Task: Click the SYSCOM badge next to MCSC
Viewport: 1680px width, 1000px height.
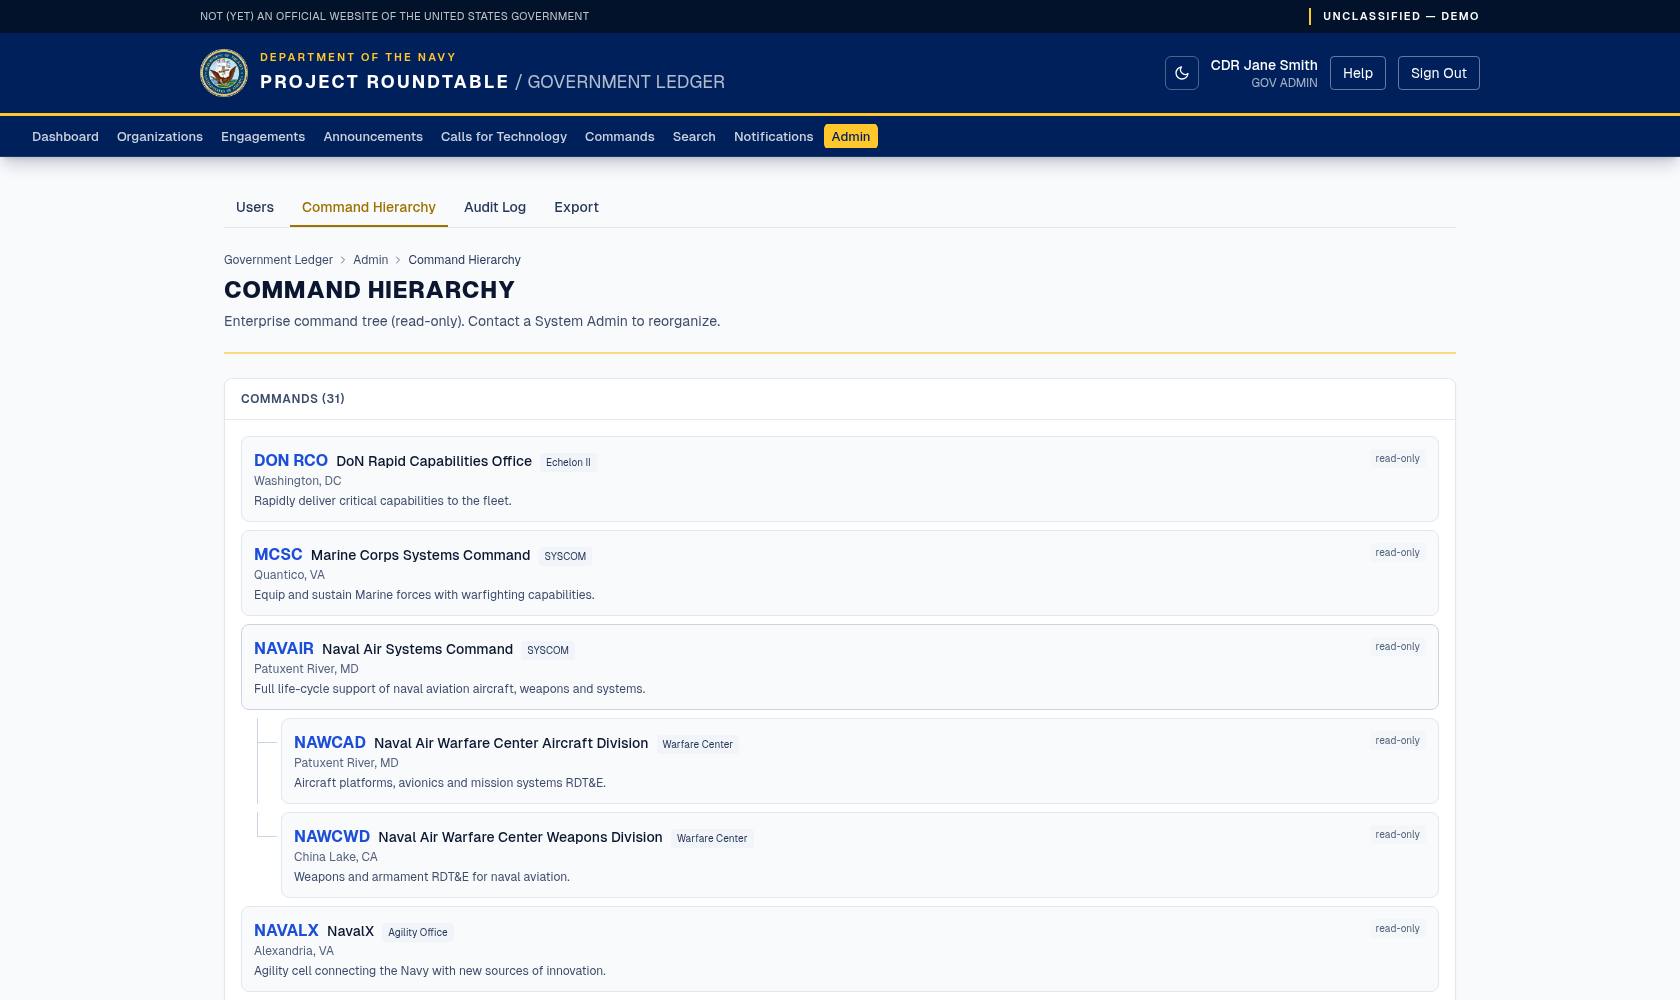Action: click(565, 556)
